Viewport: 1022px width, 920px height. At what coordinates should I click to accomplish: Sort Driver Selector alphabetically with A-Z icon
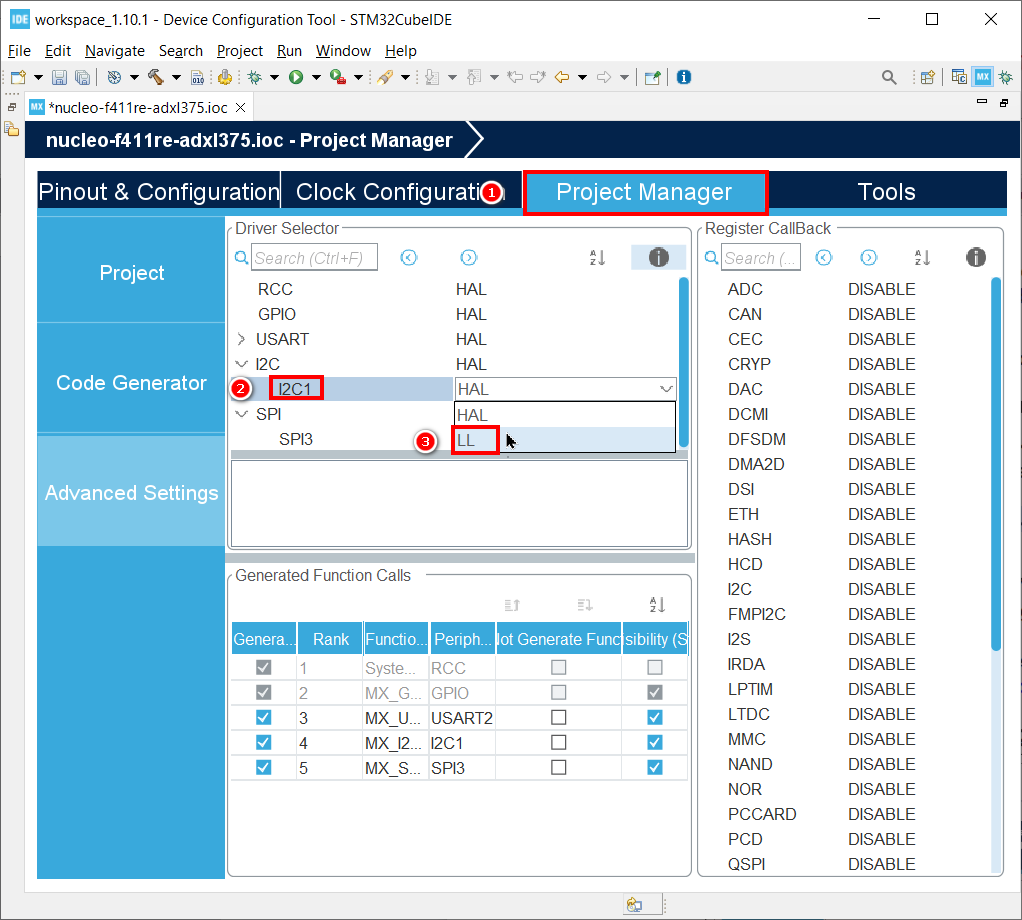598,257
